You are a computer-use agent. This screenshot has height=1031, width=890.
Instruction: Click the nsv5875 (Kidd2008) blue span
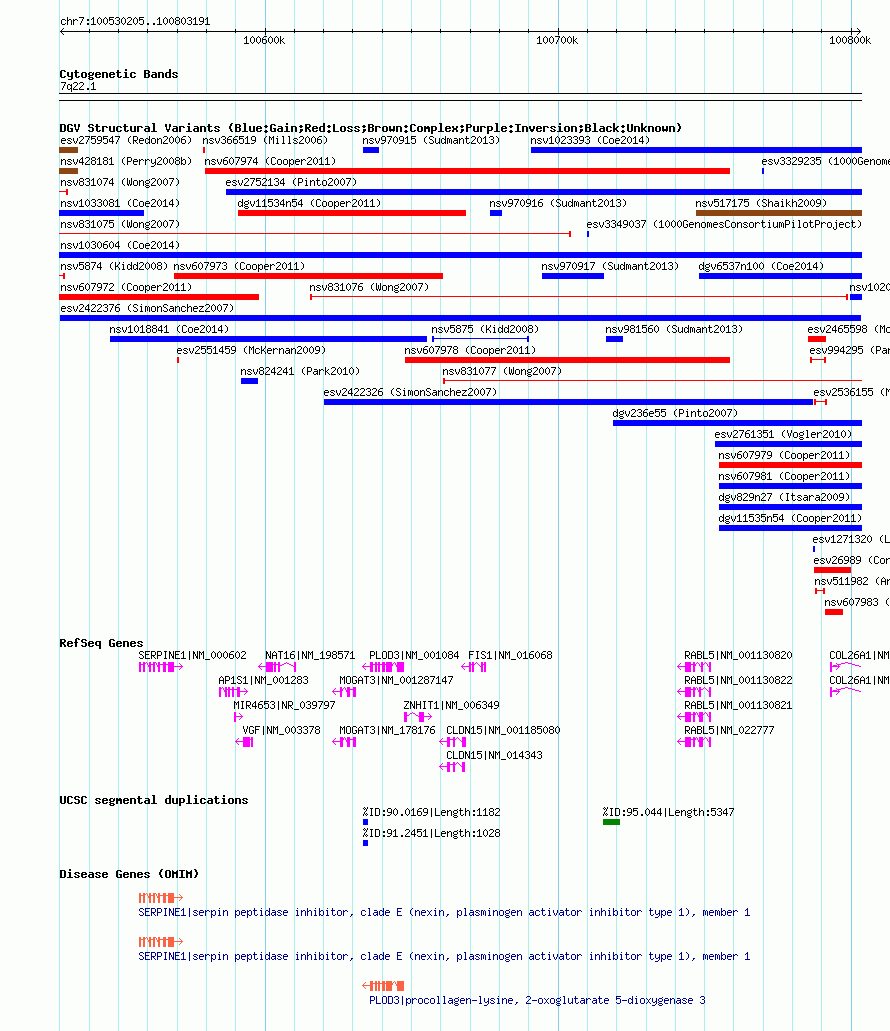click(480, 339)
